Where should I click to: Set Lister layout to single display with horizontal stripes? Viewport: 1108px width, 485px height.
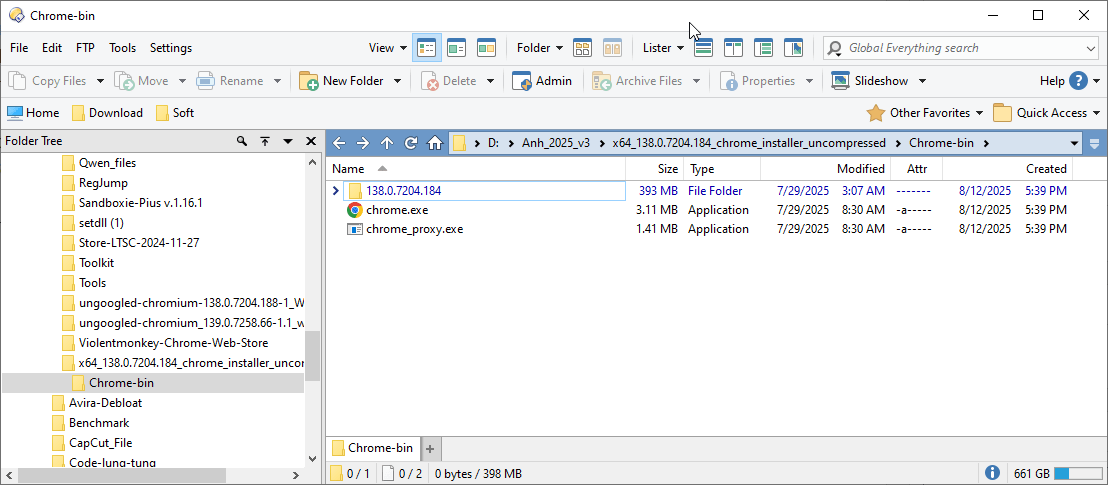pyautogui.click(x=704, y=48)
